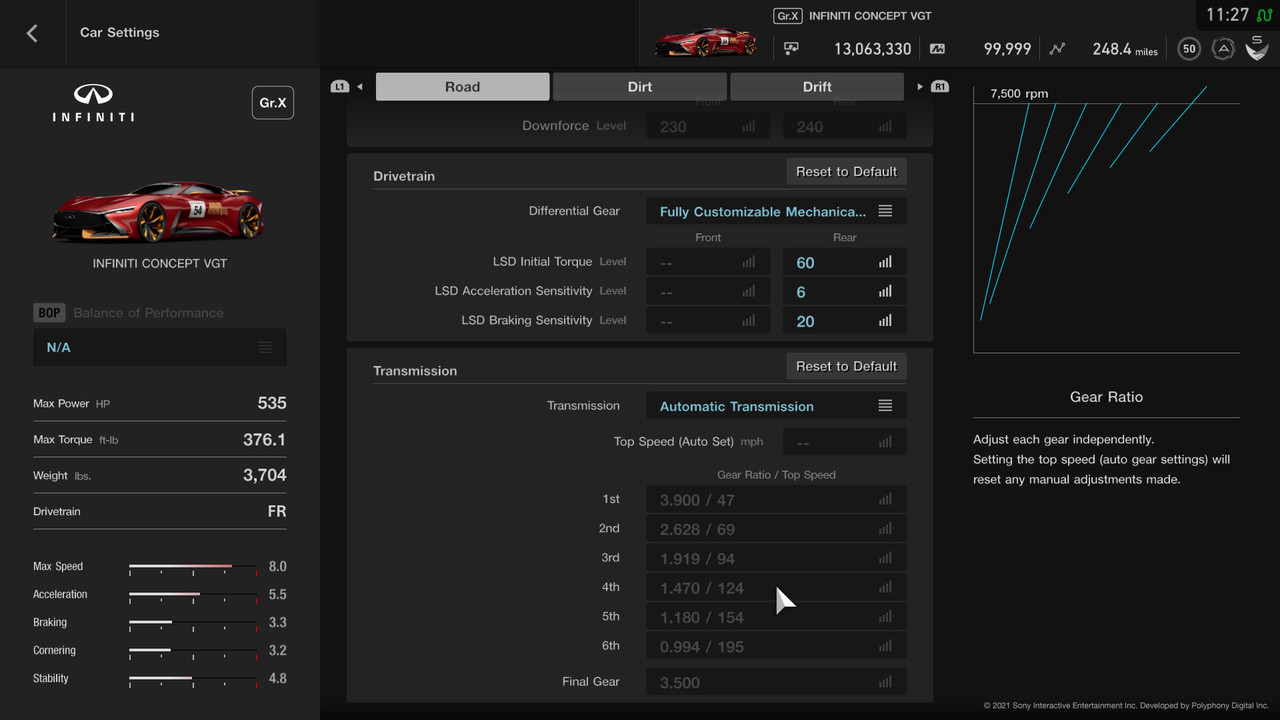
Task: Click the Gear Ratio heading in the help panel
Action: click(1106, 397)
